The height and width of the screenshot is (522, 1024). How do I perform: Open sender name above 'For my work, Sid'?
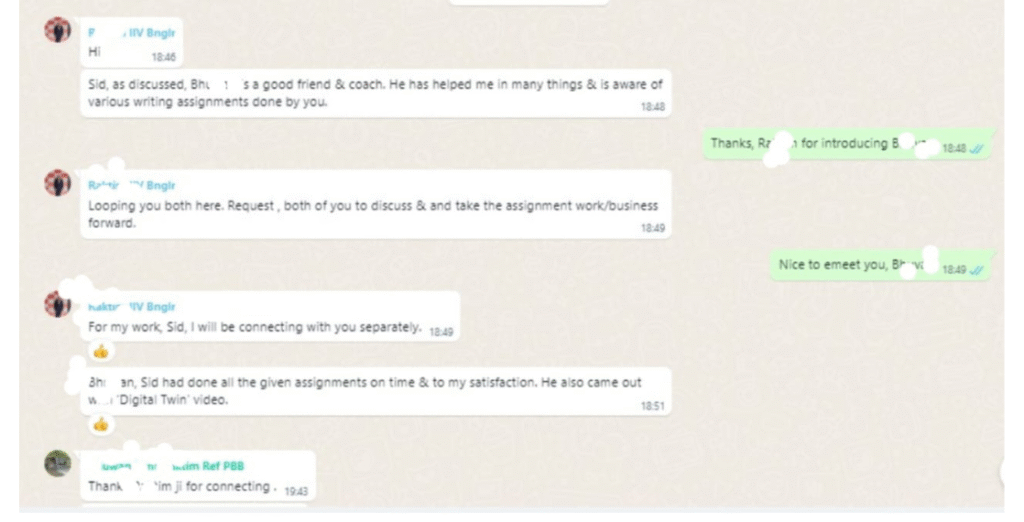point(131,306)
